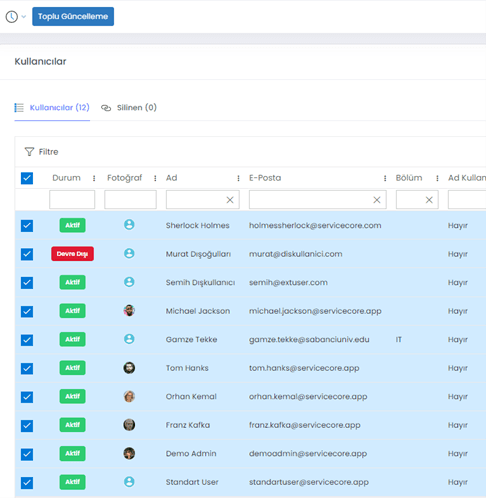Uncheck the Sherlock Holmes row checkbox
Viewport: 486px width, 498px height.
pyautogui.click(x=27, y=226)
